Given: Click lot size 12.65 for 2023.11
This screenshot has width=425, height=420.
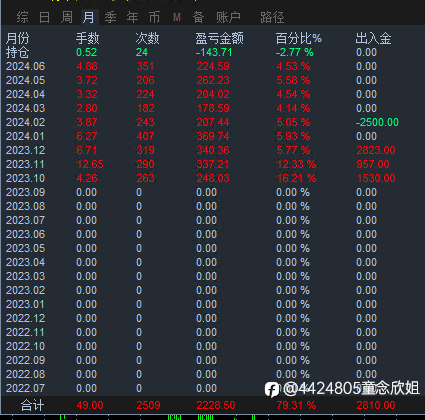Looking at the screenshot, I should click(90, 164).
